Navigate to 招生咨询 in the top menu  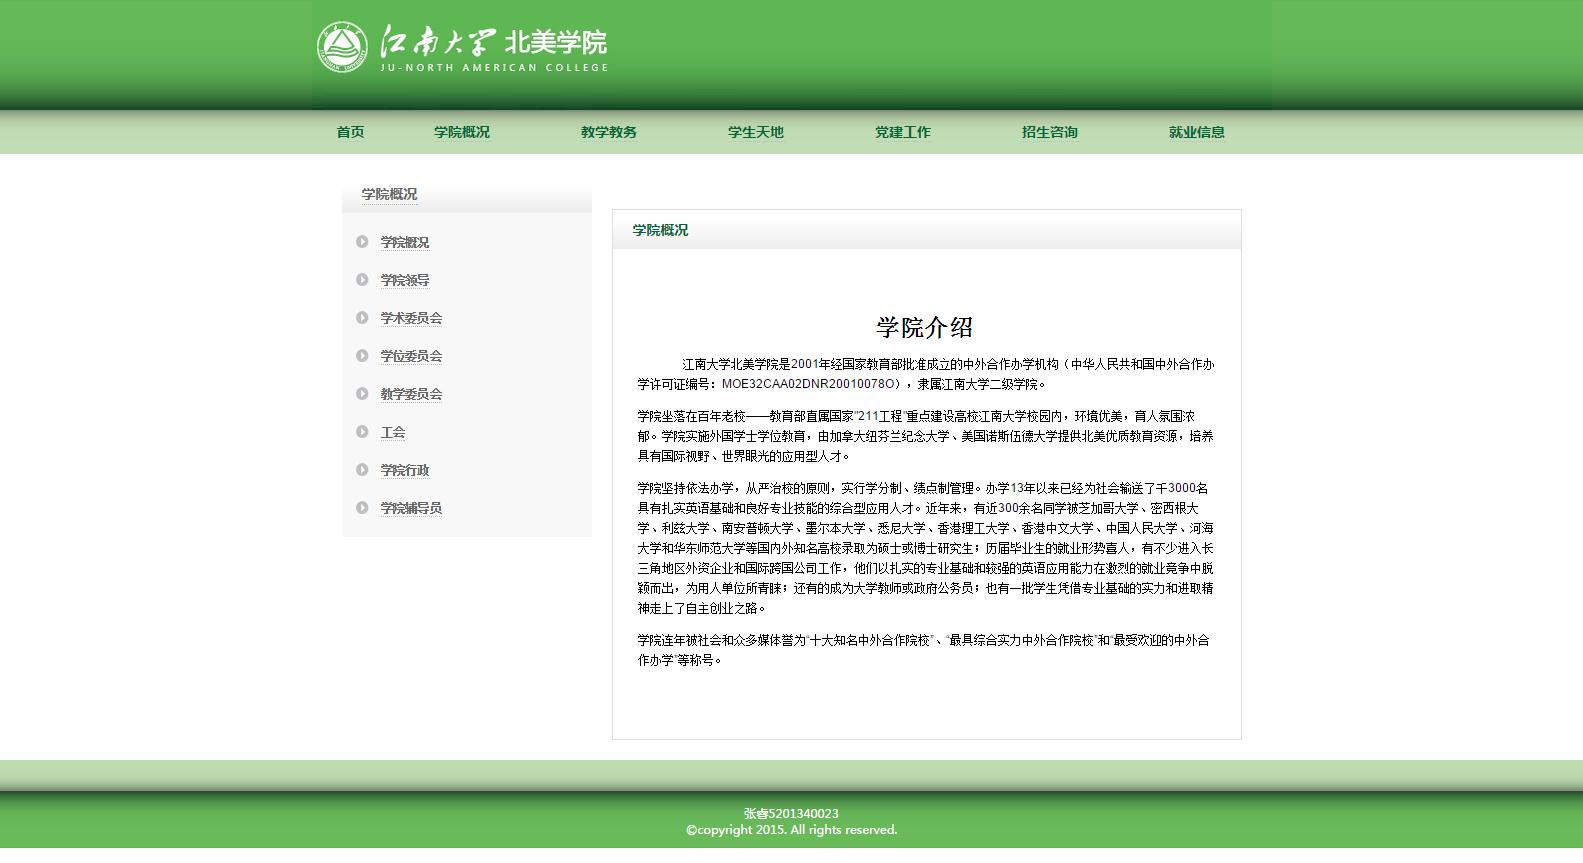(1049, 132)
